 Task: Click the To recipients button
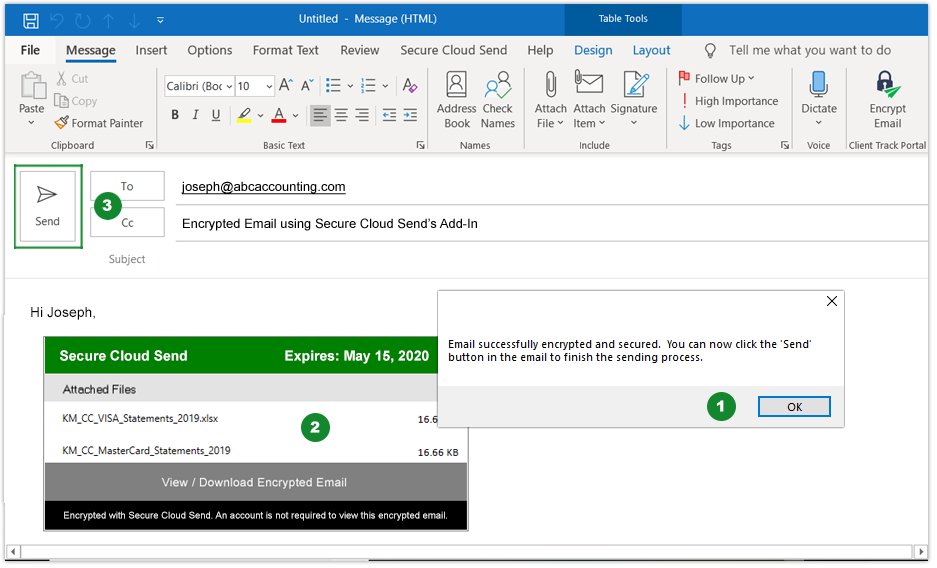click(x=127, y=186)
